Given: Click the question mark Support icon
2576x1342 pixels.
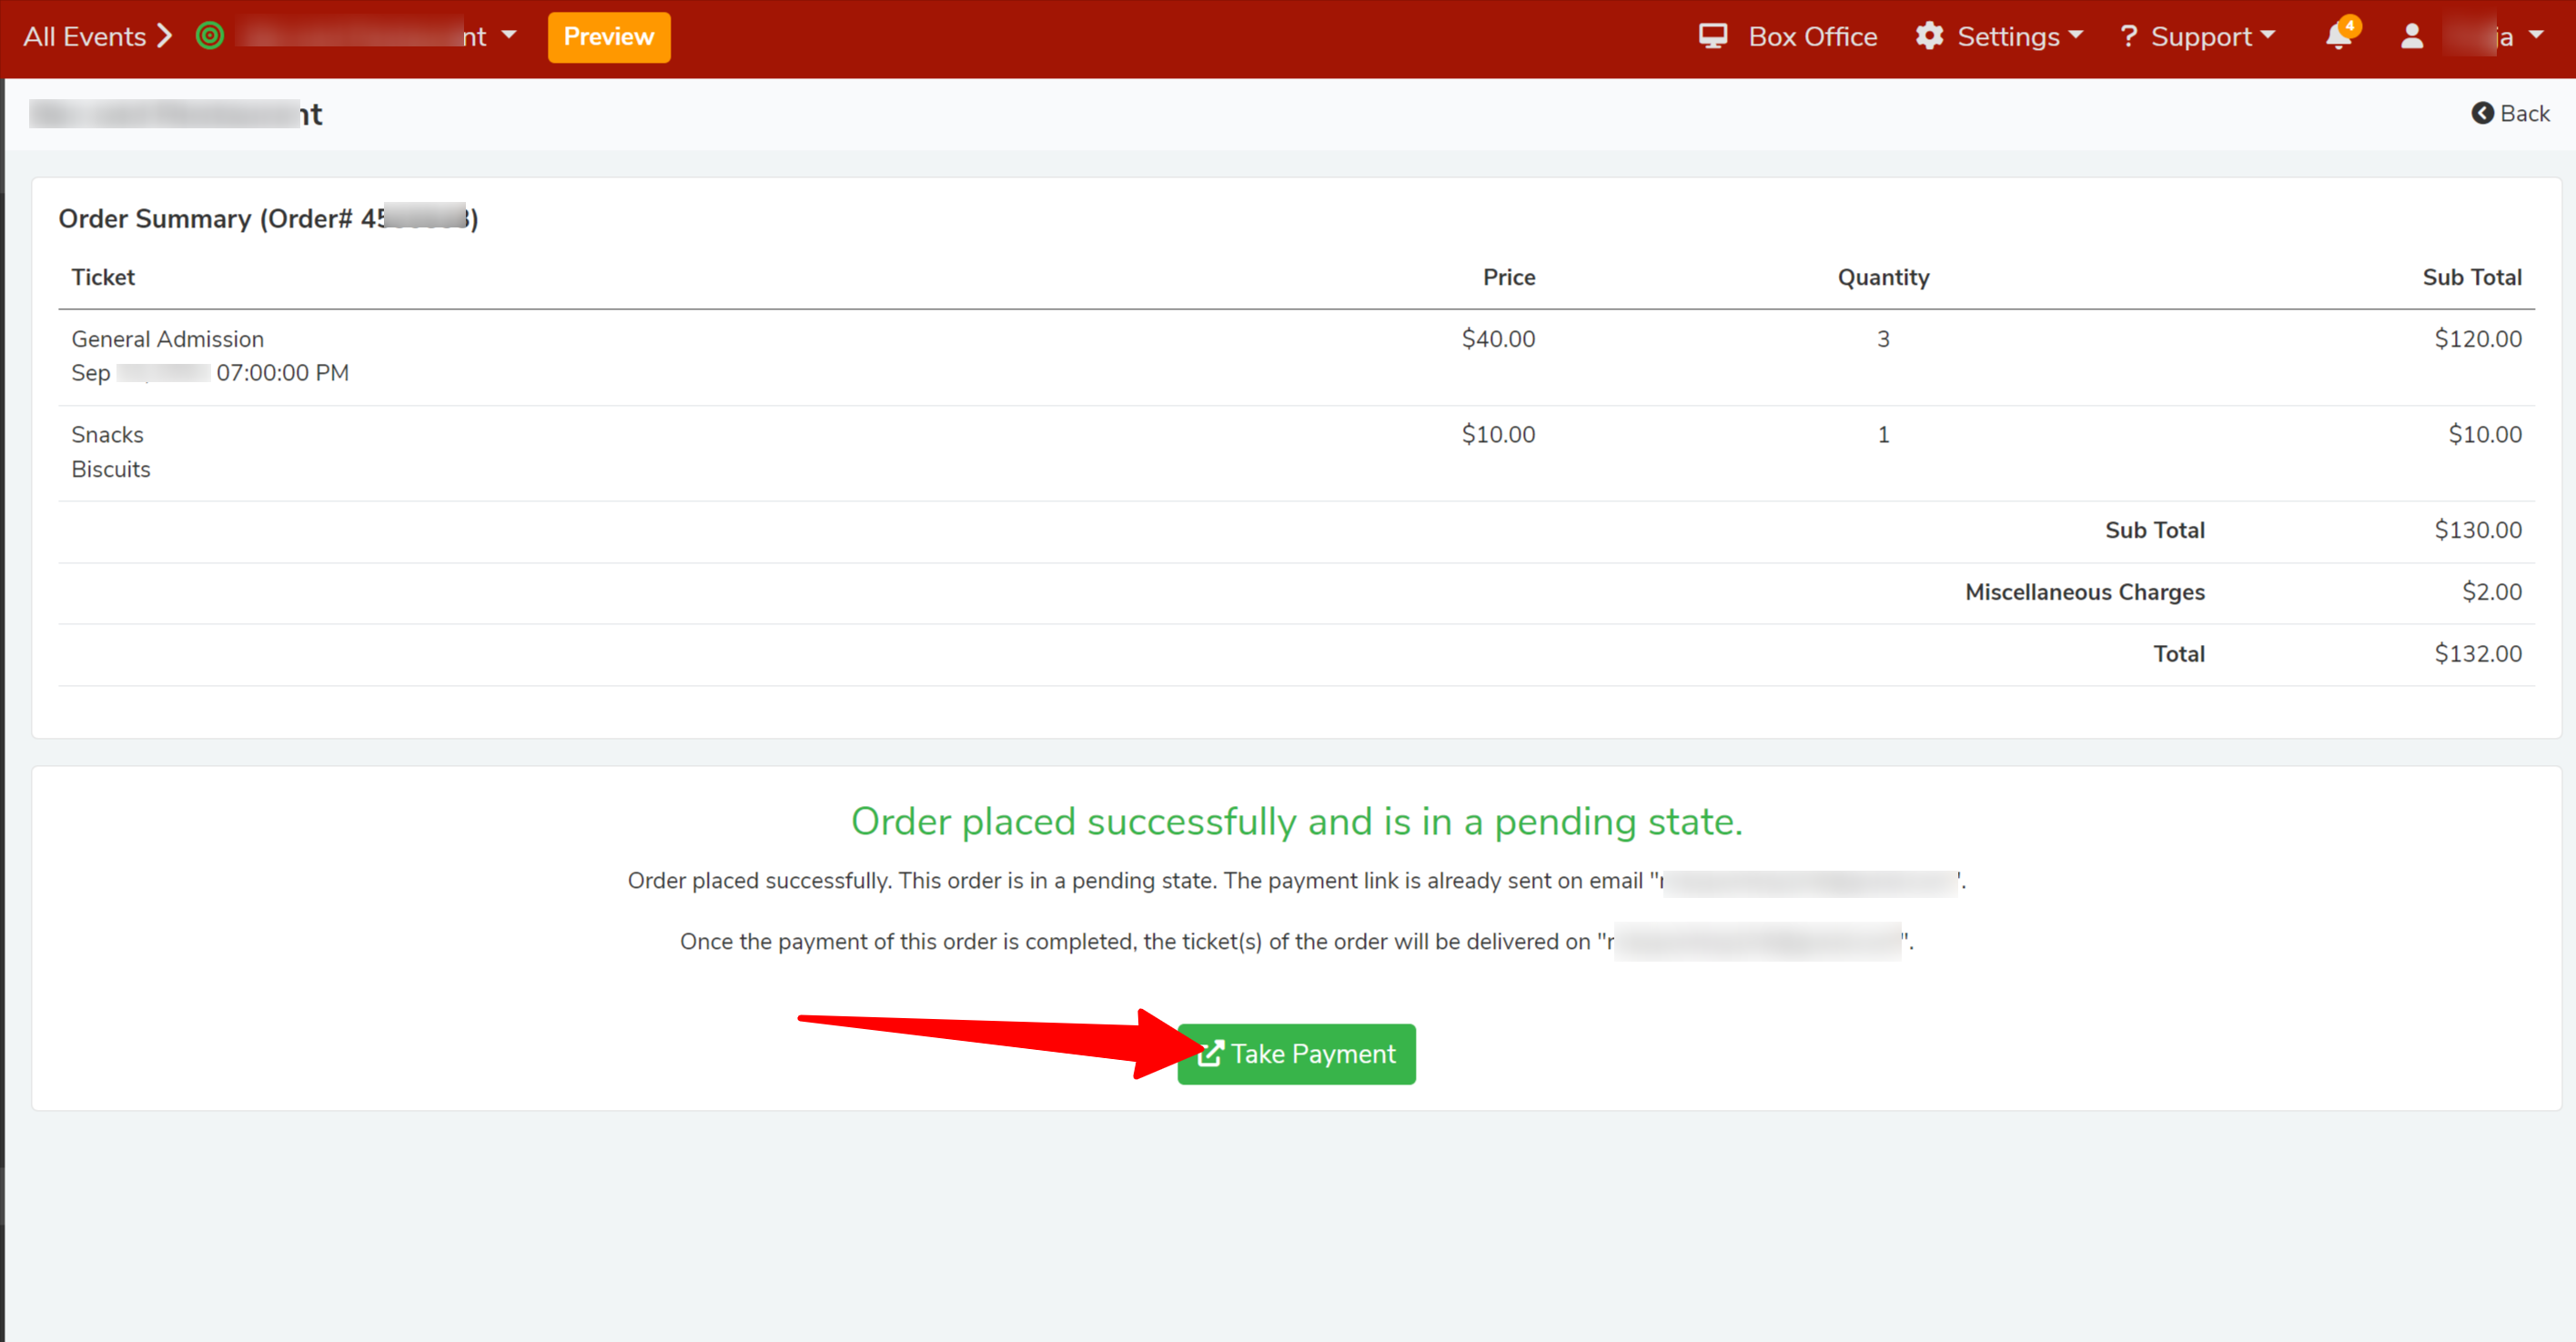Looking at the screenshot, I should pyautogui.click(x=2128, y=37).
